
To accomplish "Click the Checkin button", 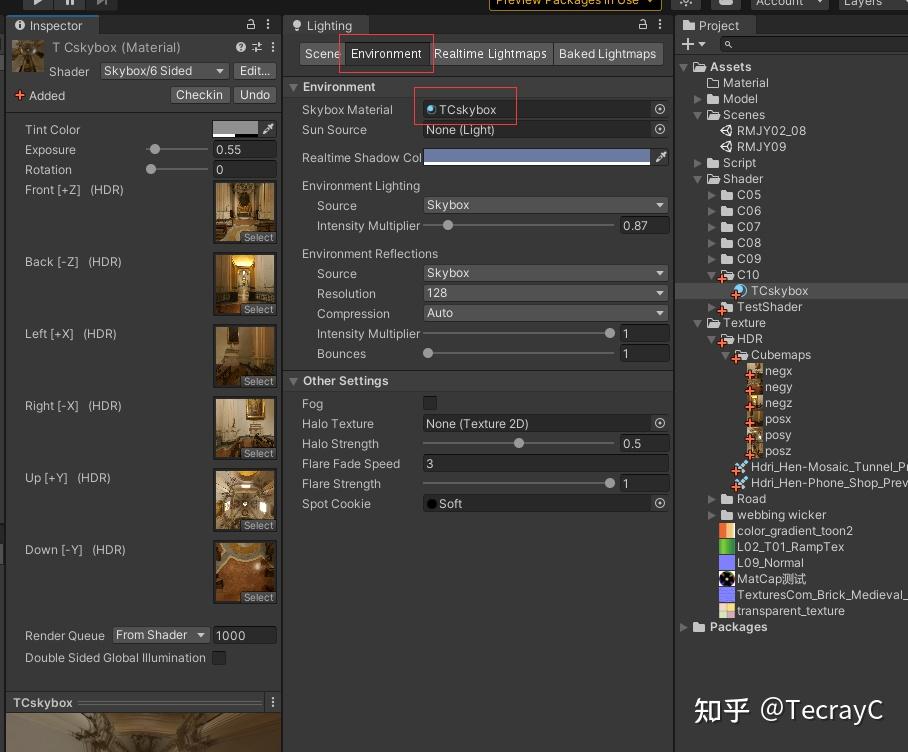I will 199,95.
